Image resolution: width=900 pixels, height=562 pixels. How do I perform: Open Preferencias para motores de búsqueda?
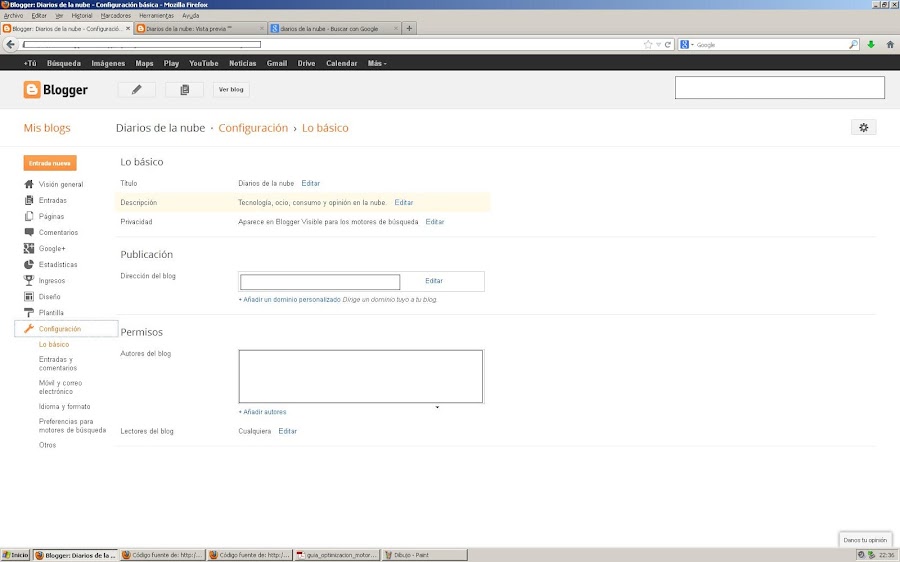click(72, 425)
